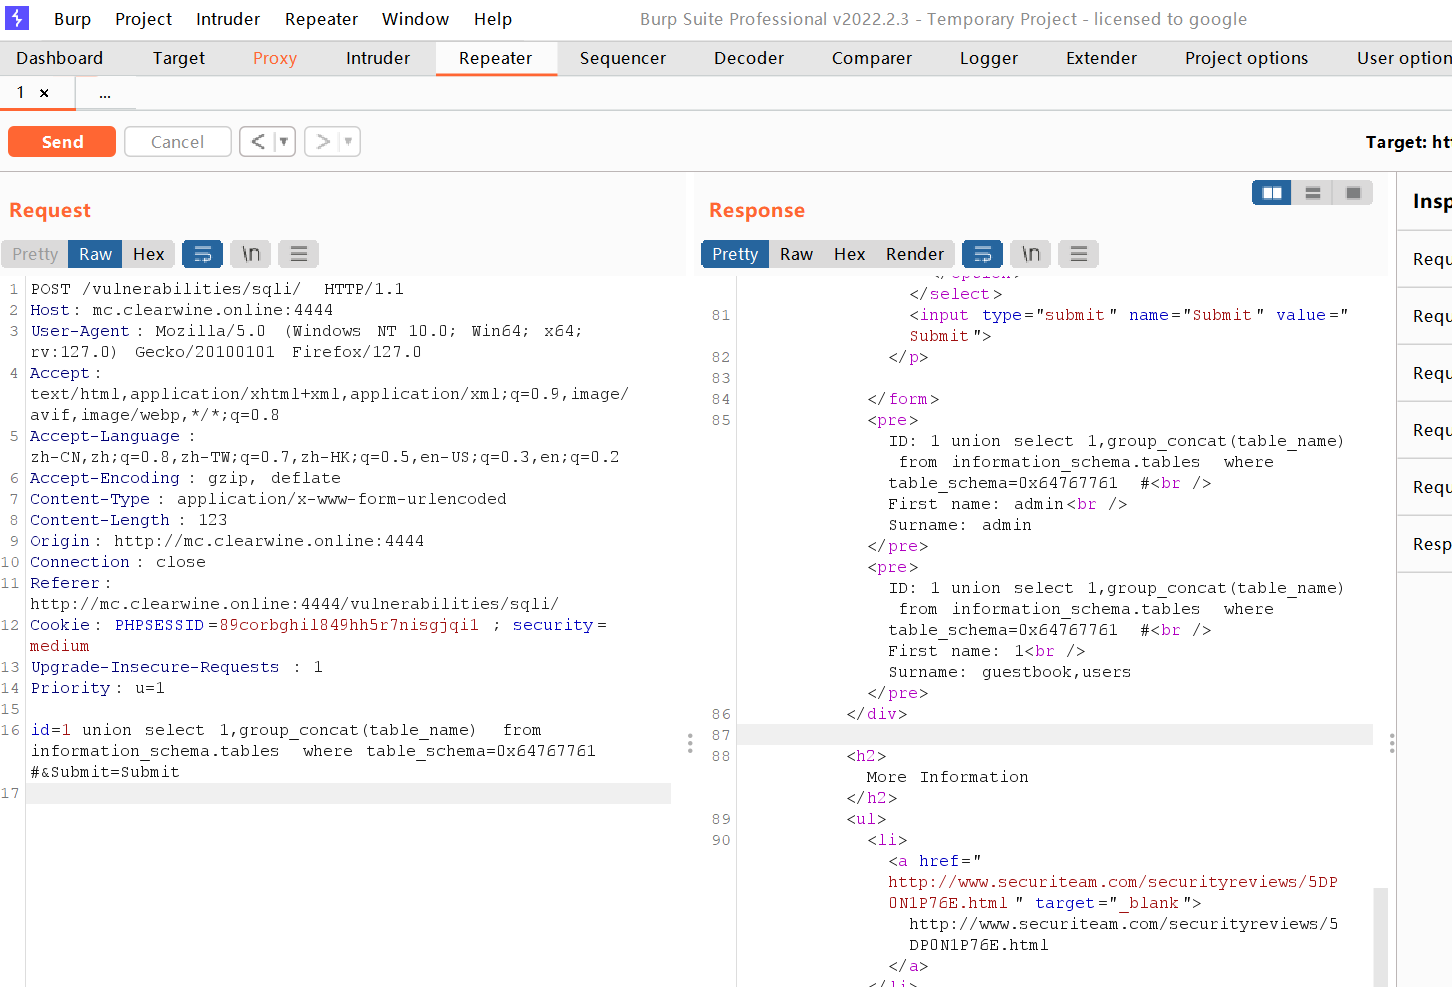
Task: Click the request body SQL injection payload text
Action: tap(313, 751)
